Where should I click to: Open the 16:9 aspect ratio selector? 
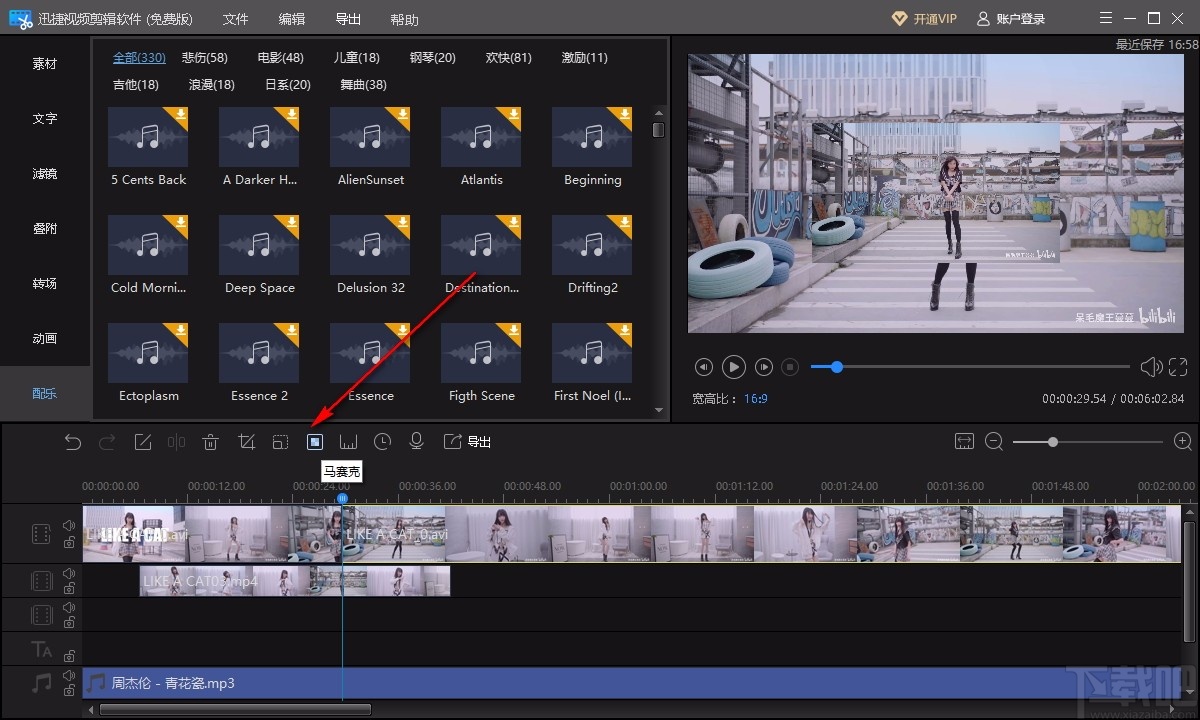point(755,399)
